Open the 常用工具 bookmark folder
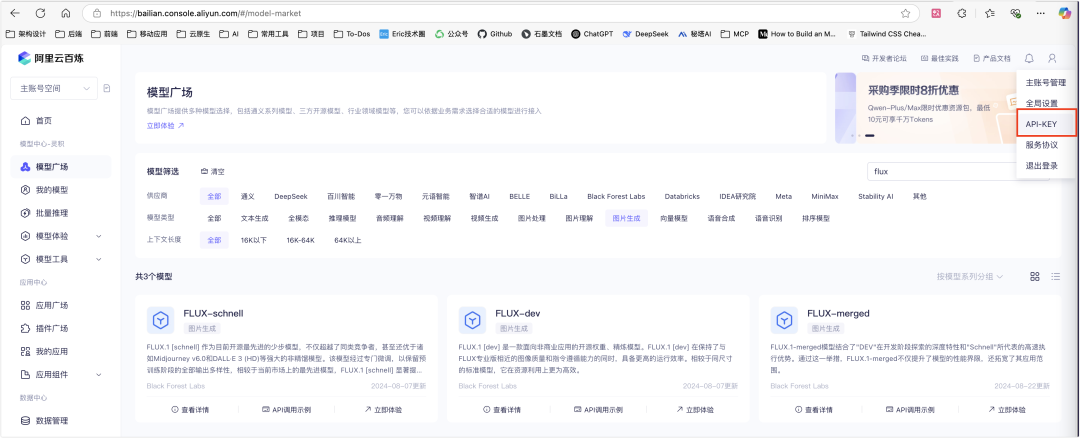The height and width of the screenshot is (438, 1080). (269, 33)
